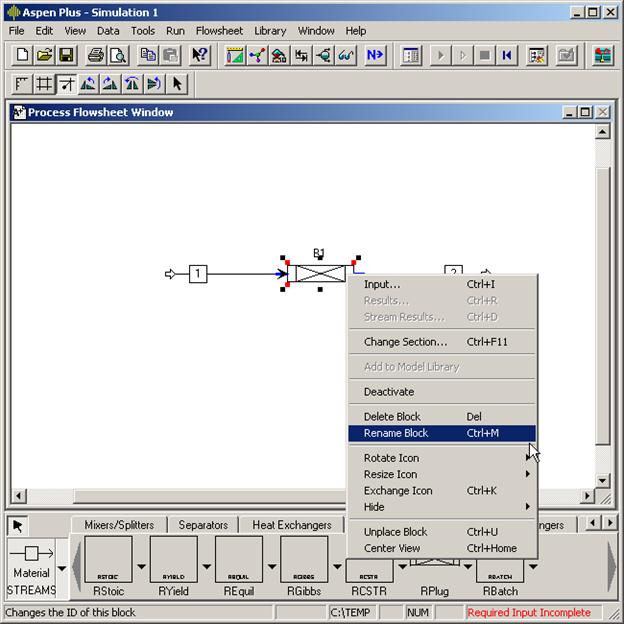Image resolution: width=624 pixels, height=624 pixels.
Task: Select the RStoic reactor model icon
Action: [x=108, y=561]
